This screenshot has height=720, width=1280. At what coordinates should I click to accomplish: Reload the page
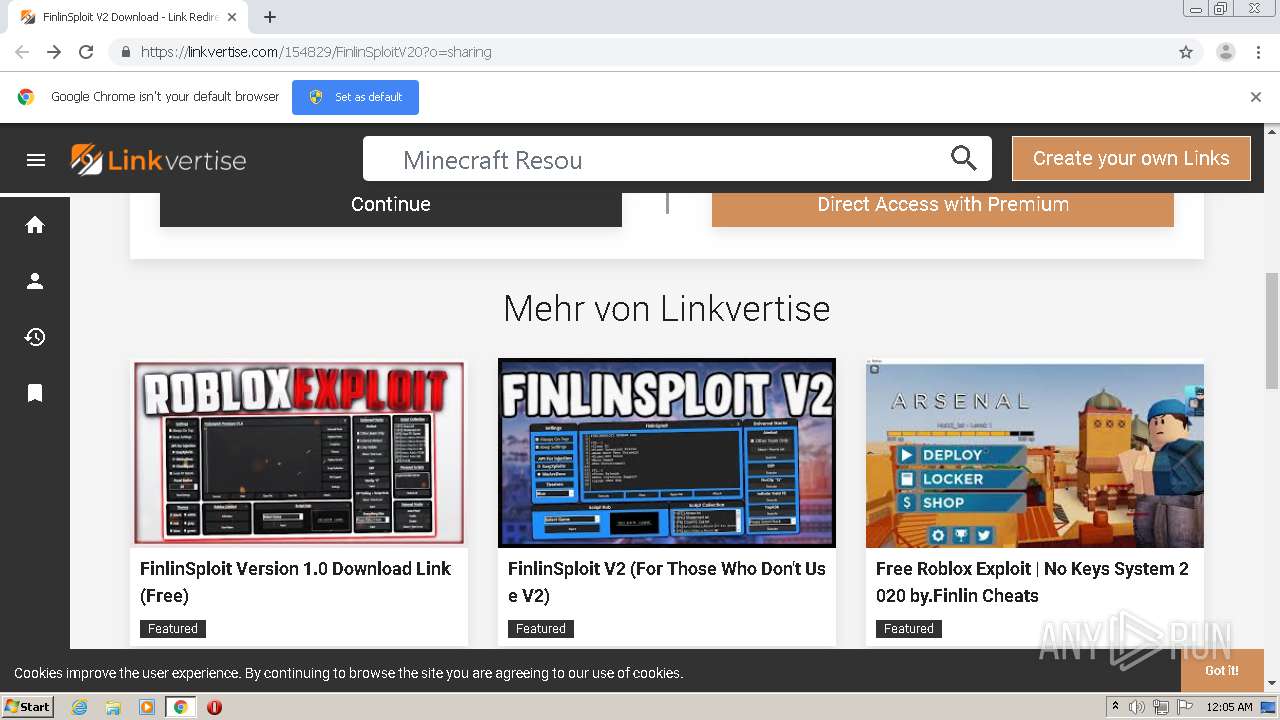coord(86,52)
